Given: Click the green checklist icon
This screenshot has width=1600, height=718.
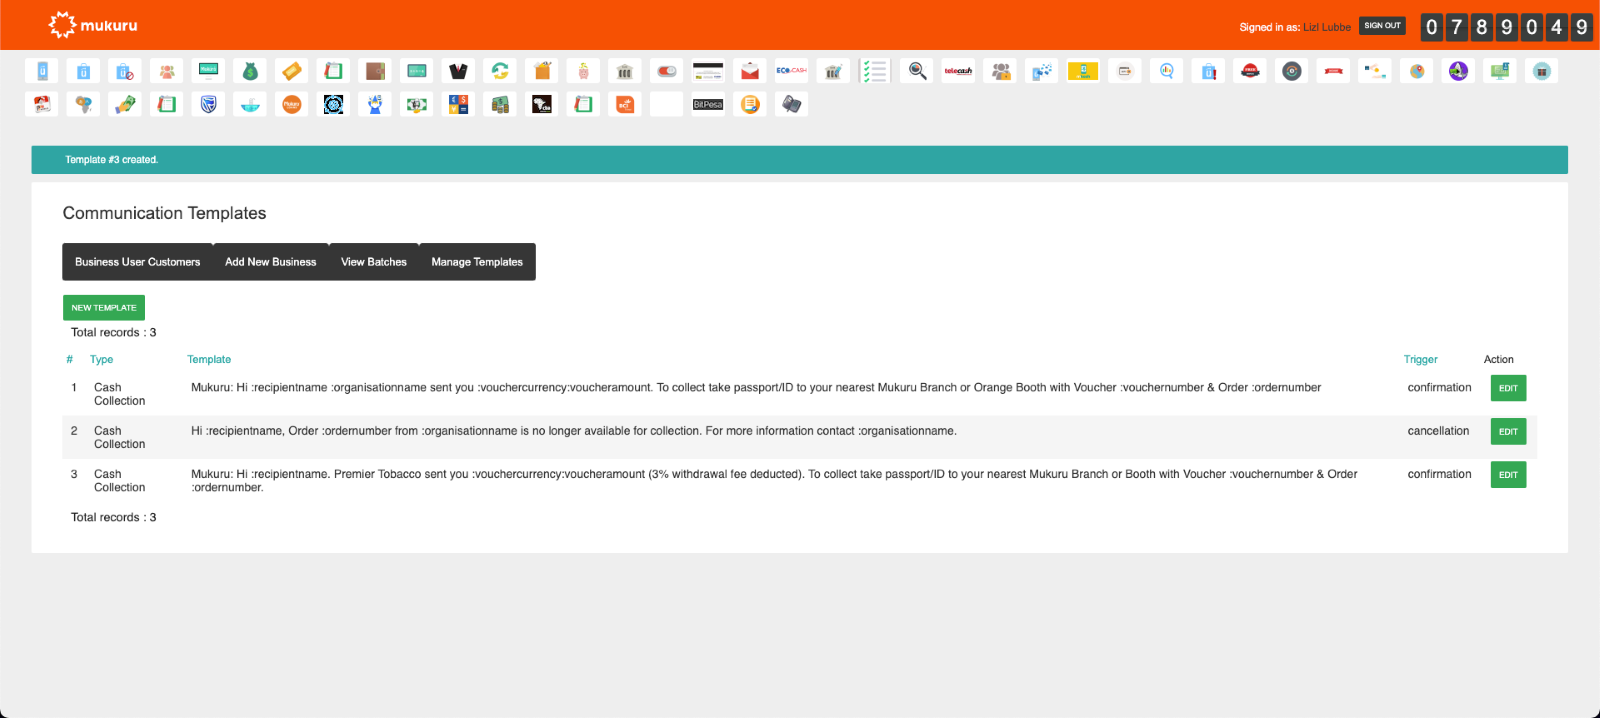Looking at the screenshot, I should (x=875, y=71).
